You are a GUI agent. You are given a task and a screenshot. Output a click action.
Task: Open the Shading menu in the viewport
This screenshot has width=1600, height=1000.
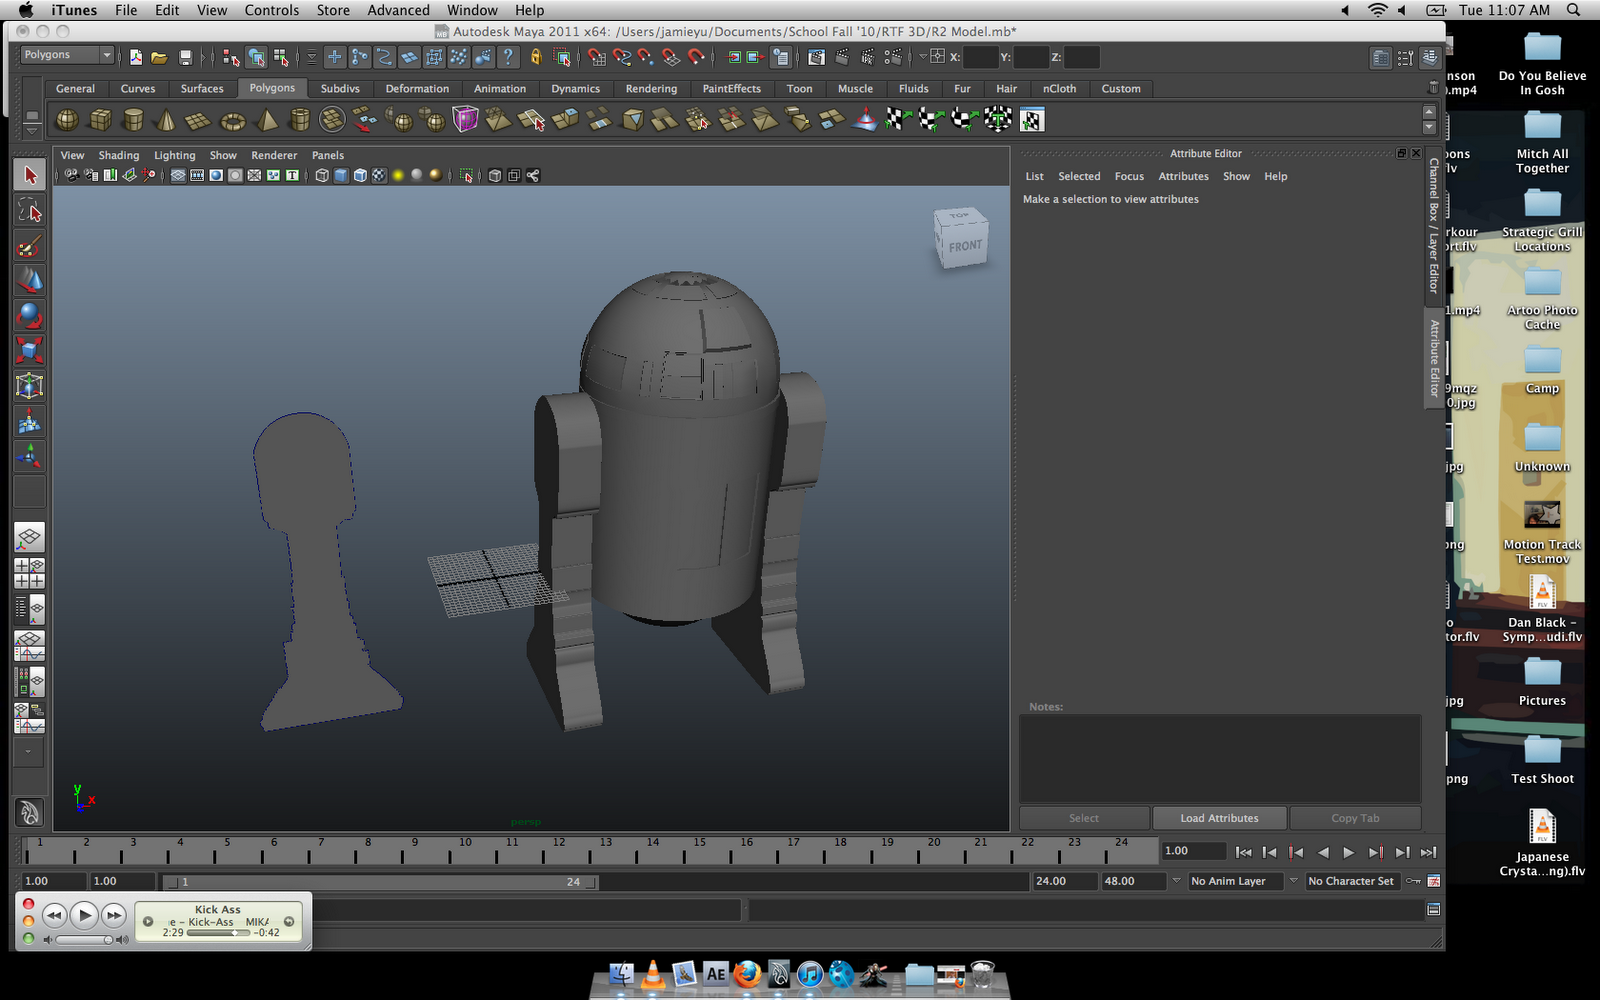[x=118, y=155]
